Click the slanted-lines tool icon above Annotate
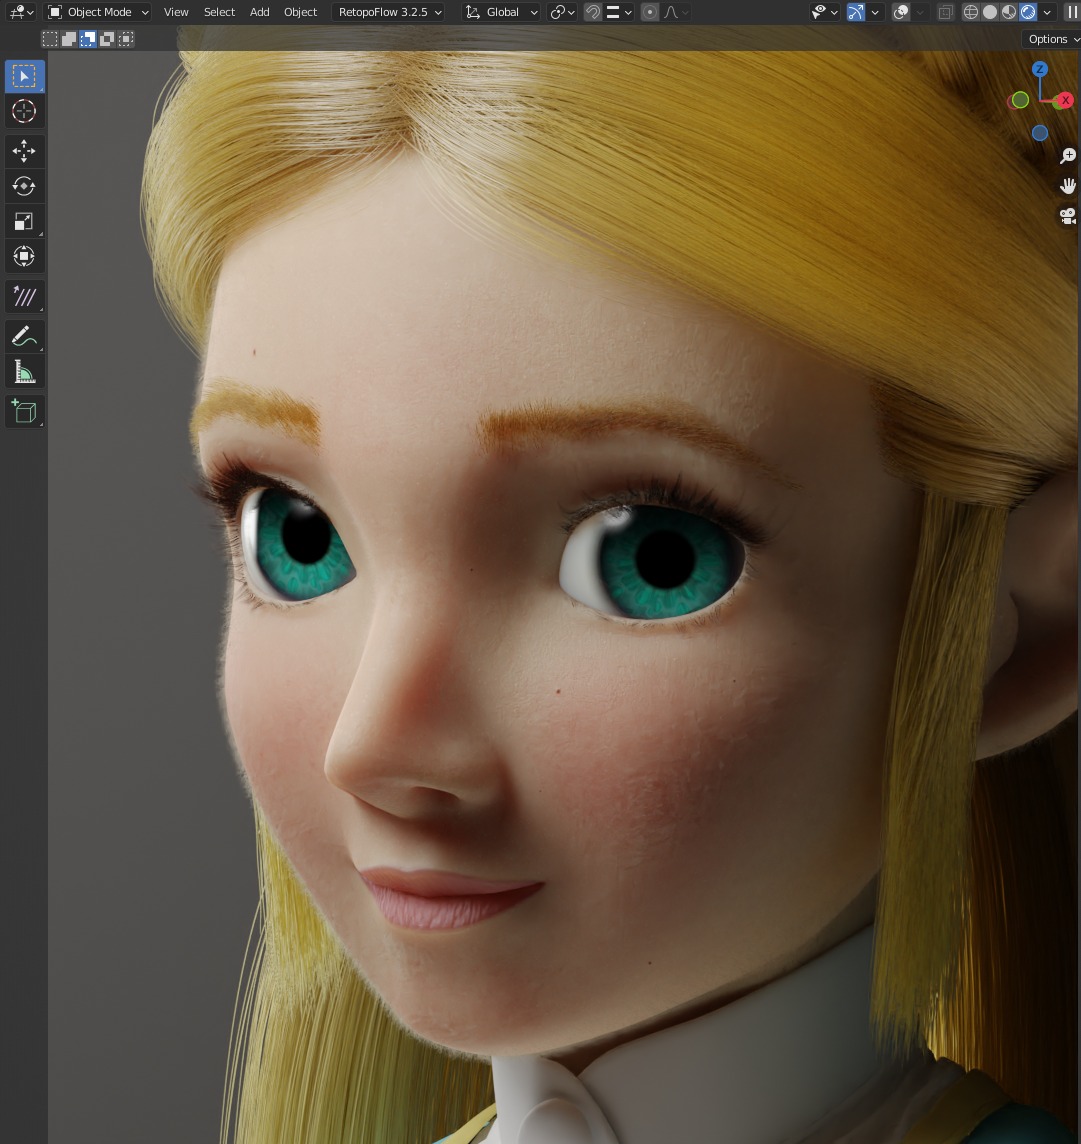 (x=24, y=296)
